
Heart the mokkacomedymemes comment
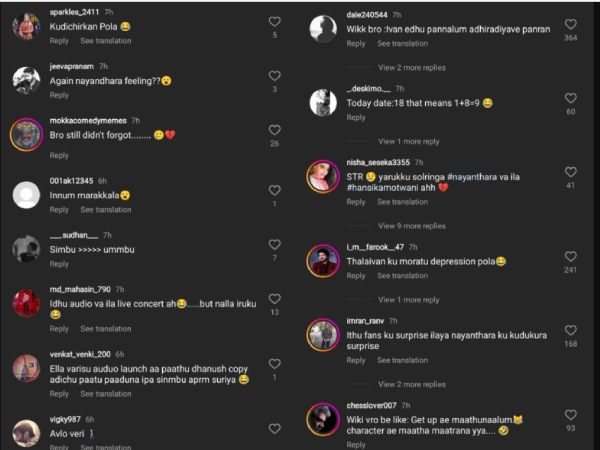[274, 129]
